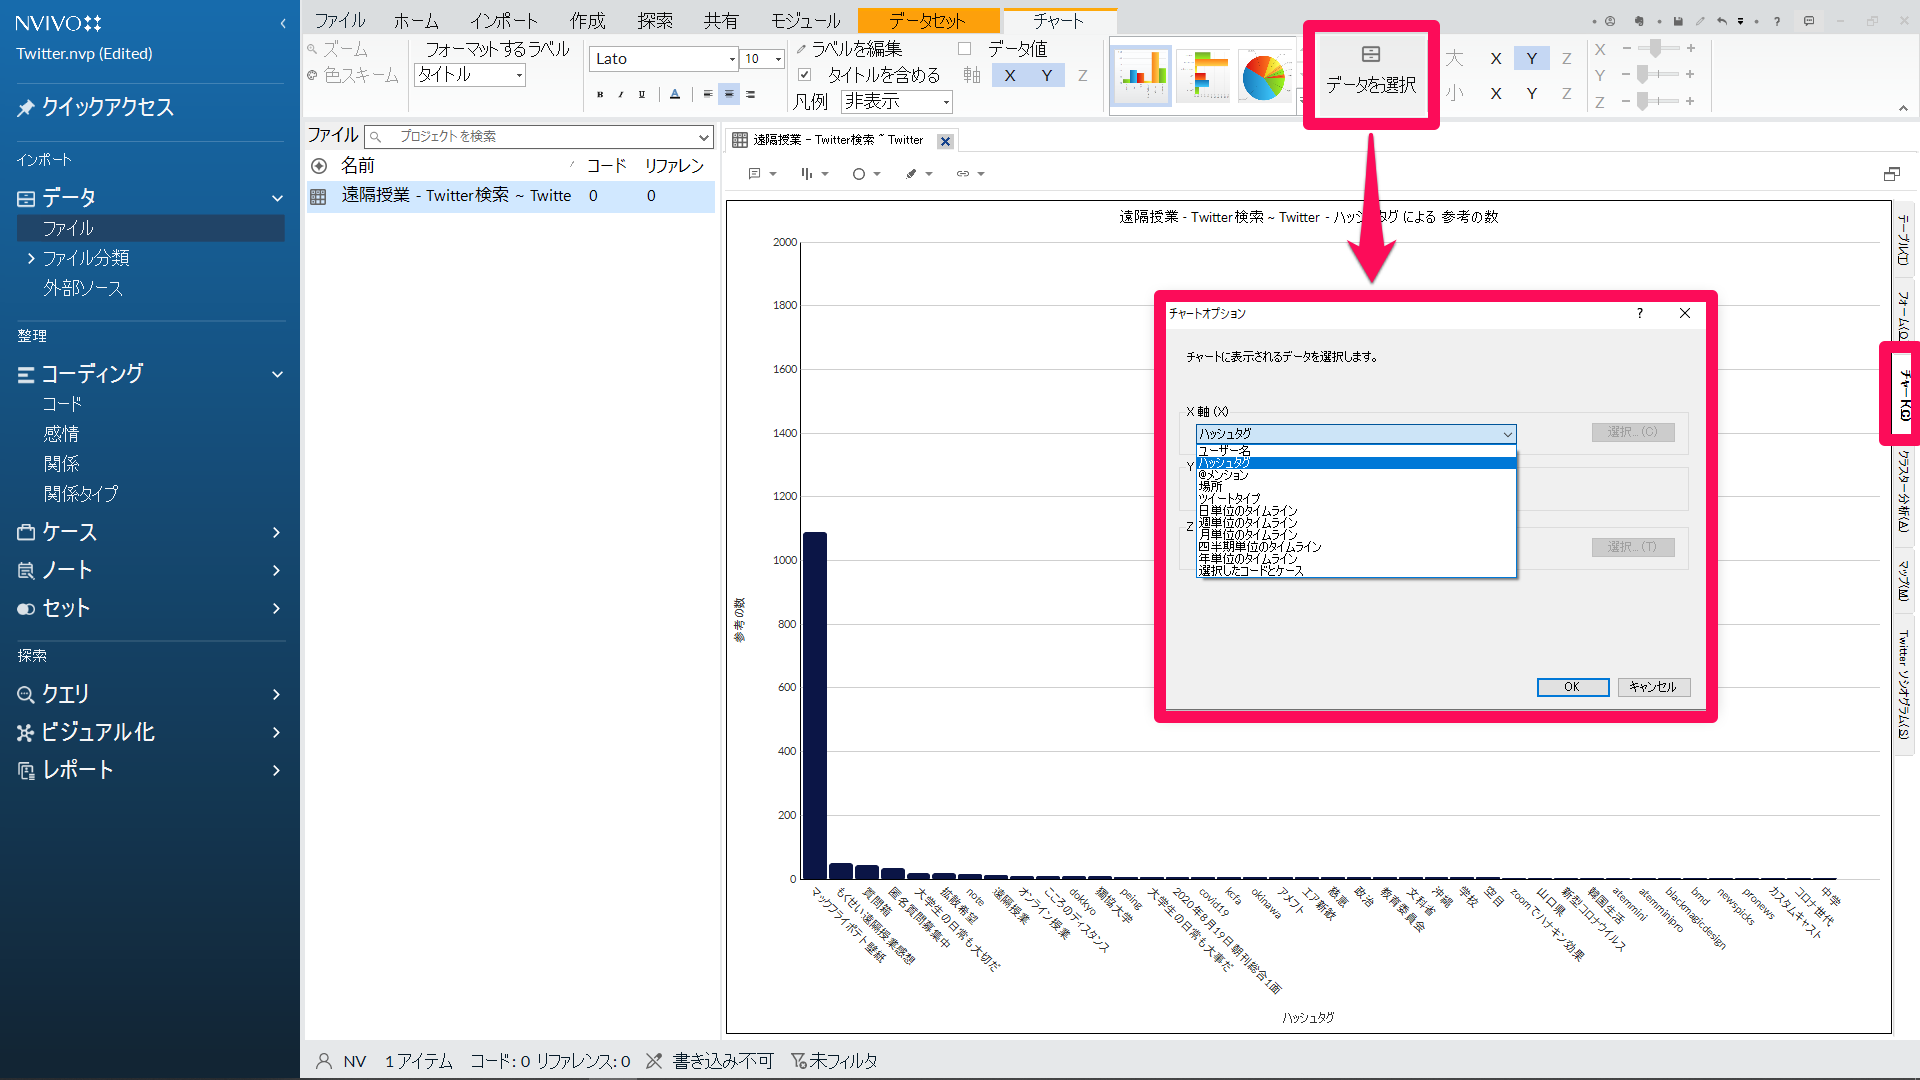Toggle the Y axis label button
1920x1080 pixels.
(1046, 75)
